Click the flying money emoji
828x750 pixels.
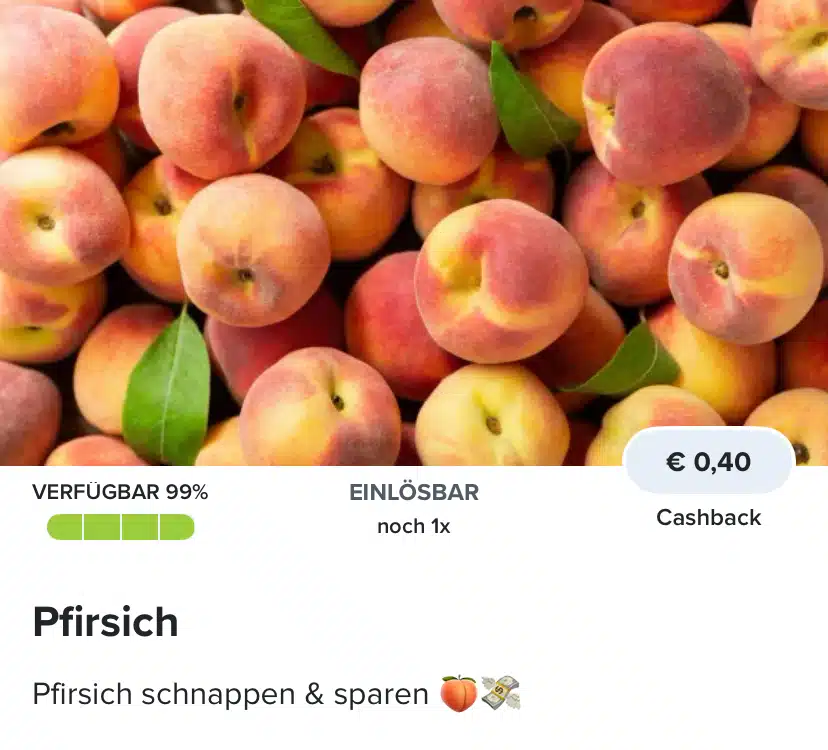point(501,692)
